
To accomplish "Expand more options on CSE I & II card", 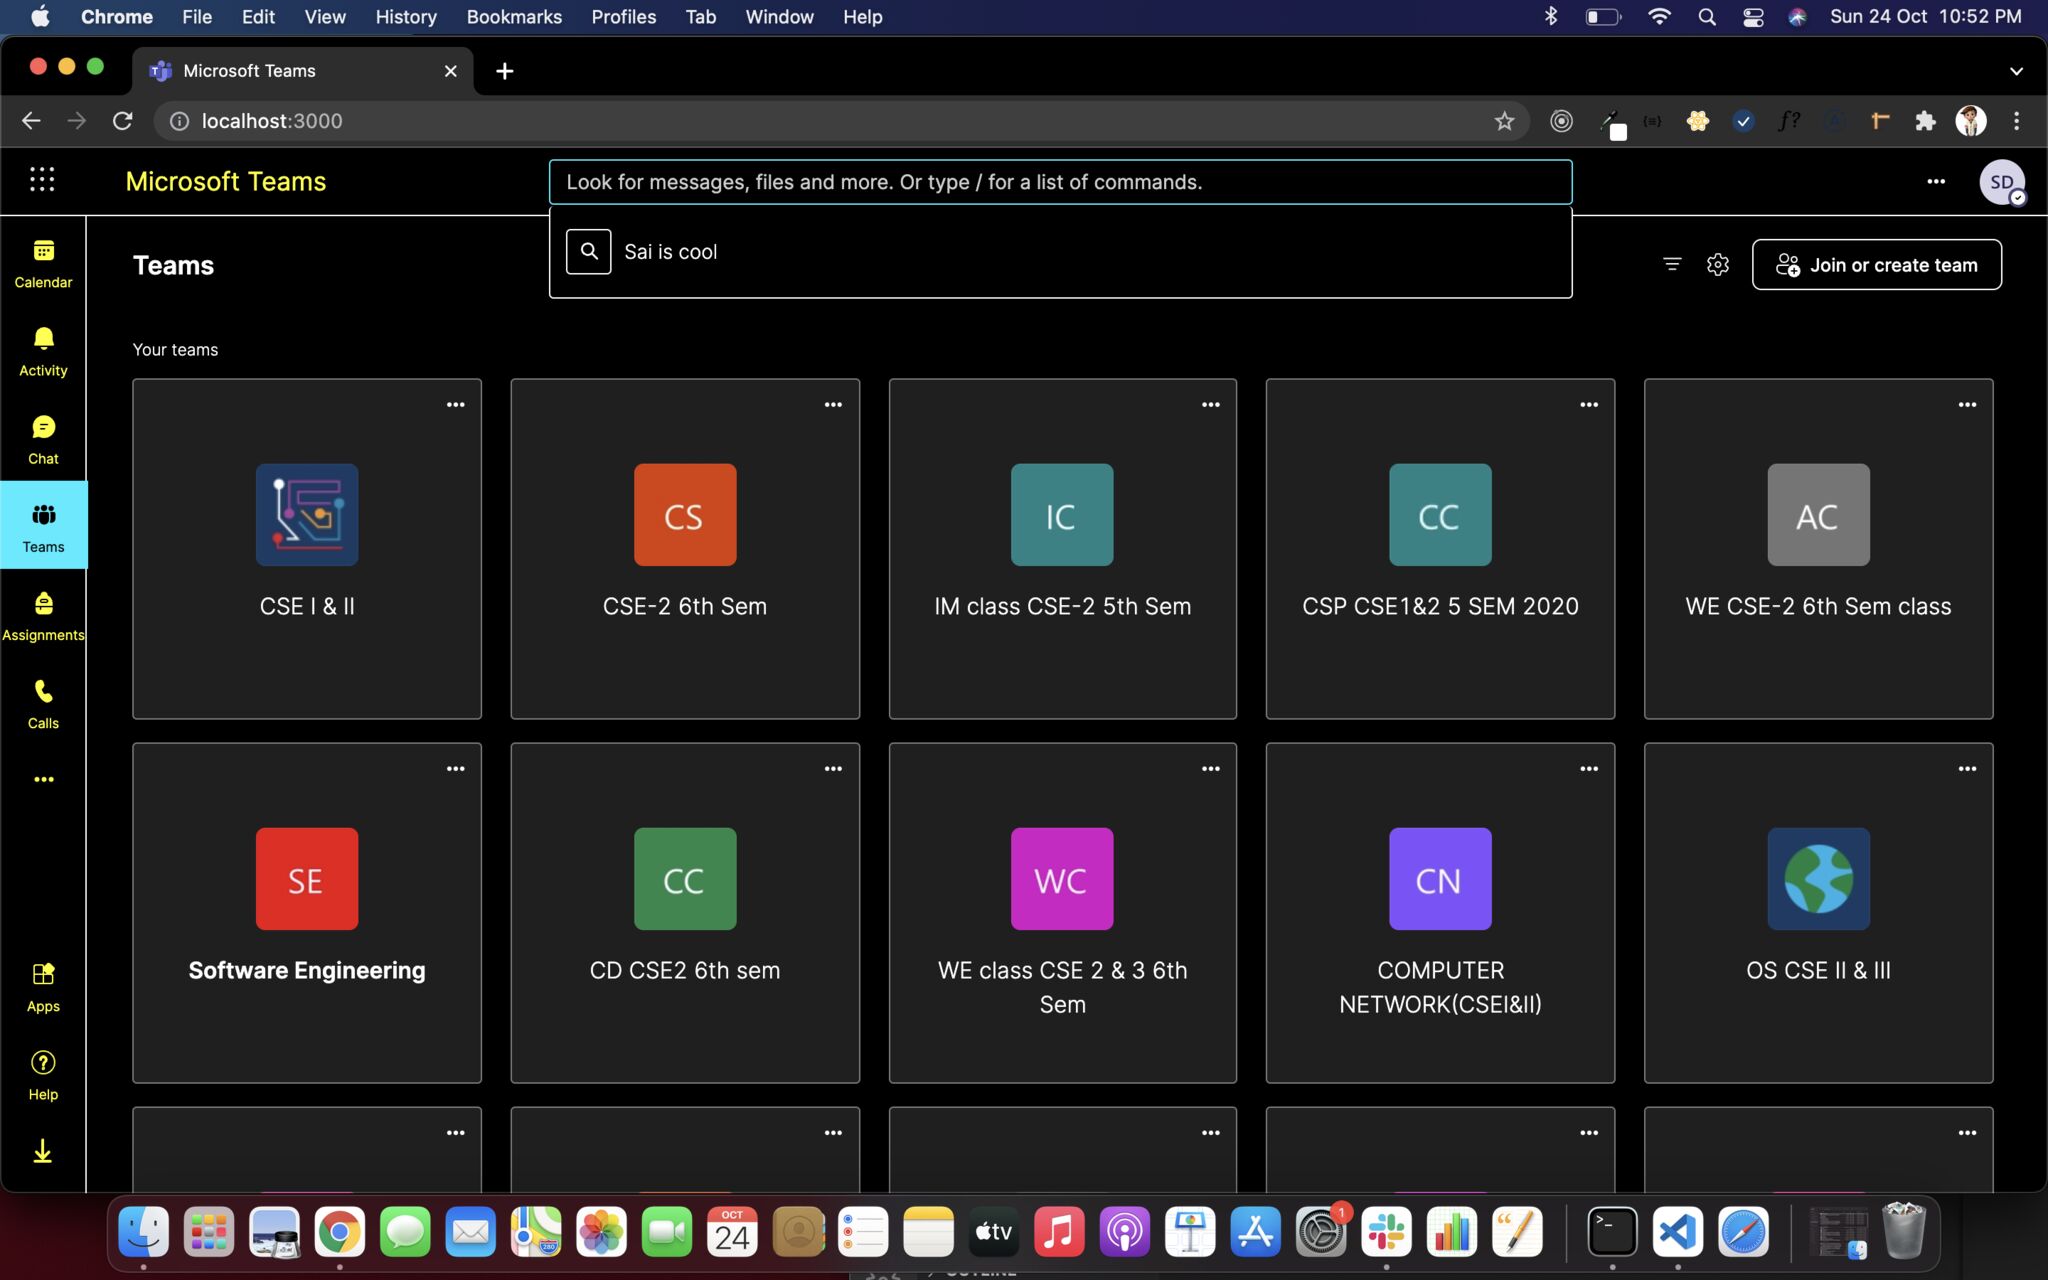I will tap(455, 405).
